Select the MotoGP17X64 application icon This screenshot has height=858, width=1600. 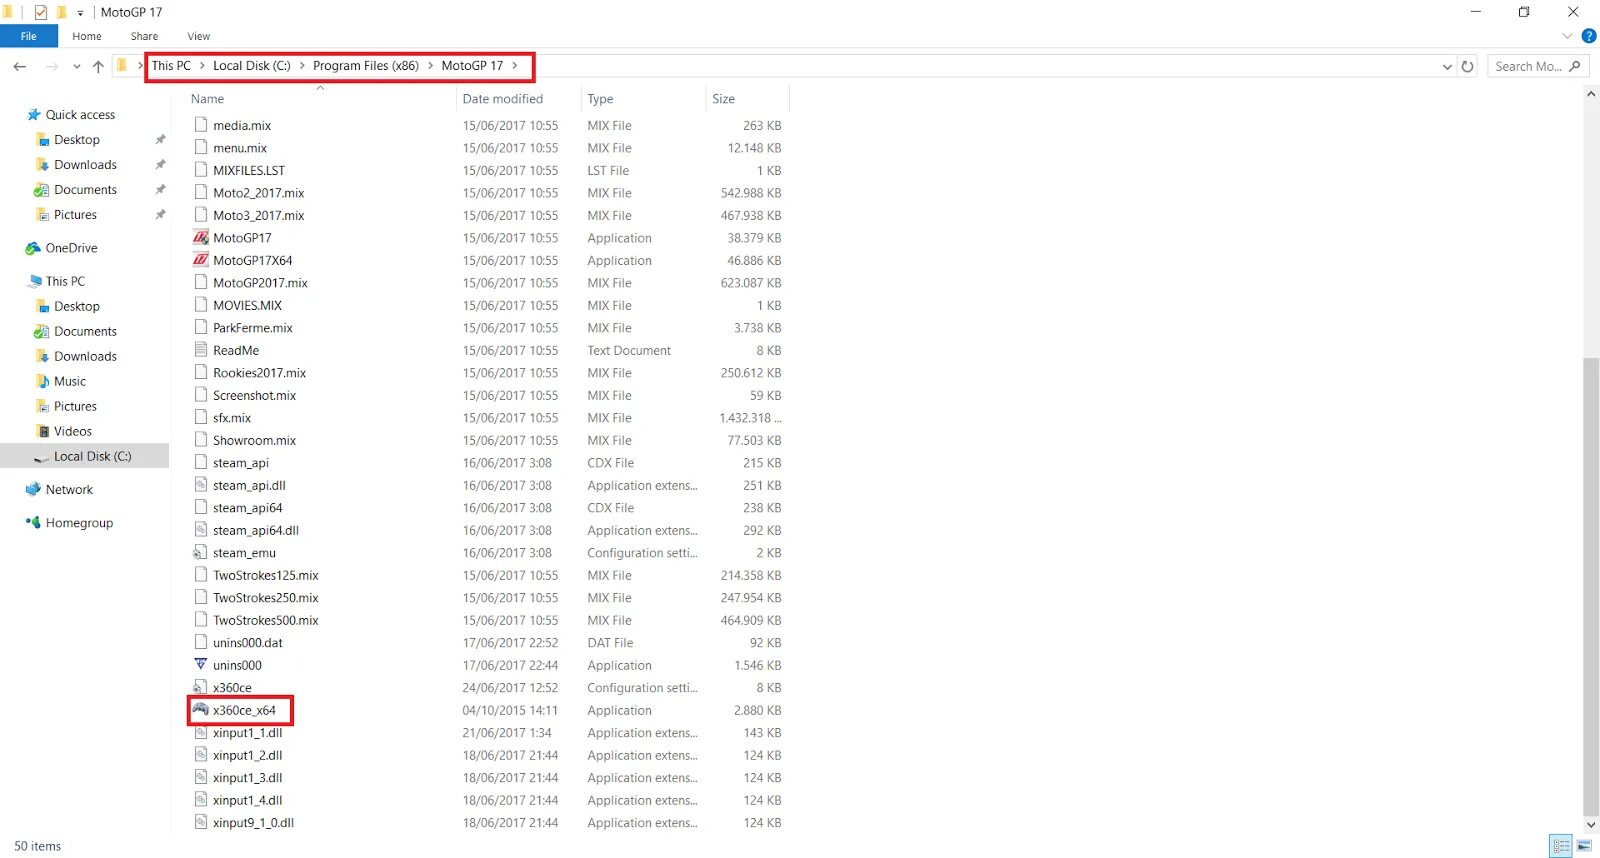coord(200,260)
